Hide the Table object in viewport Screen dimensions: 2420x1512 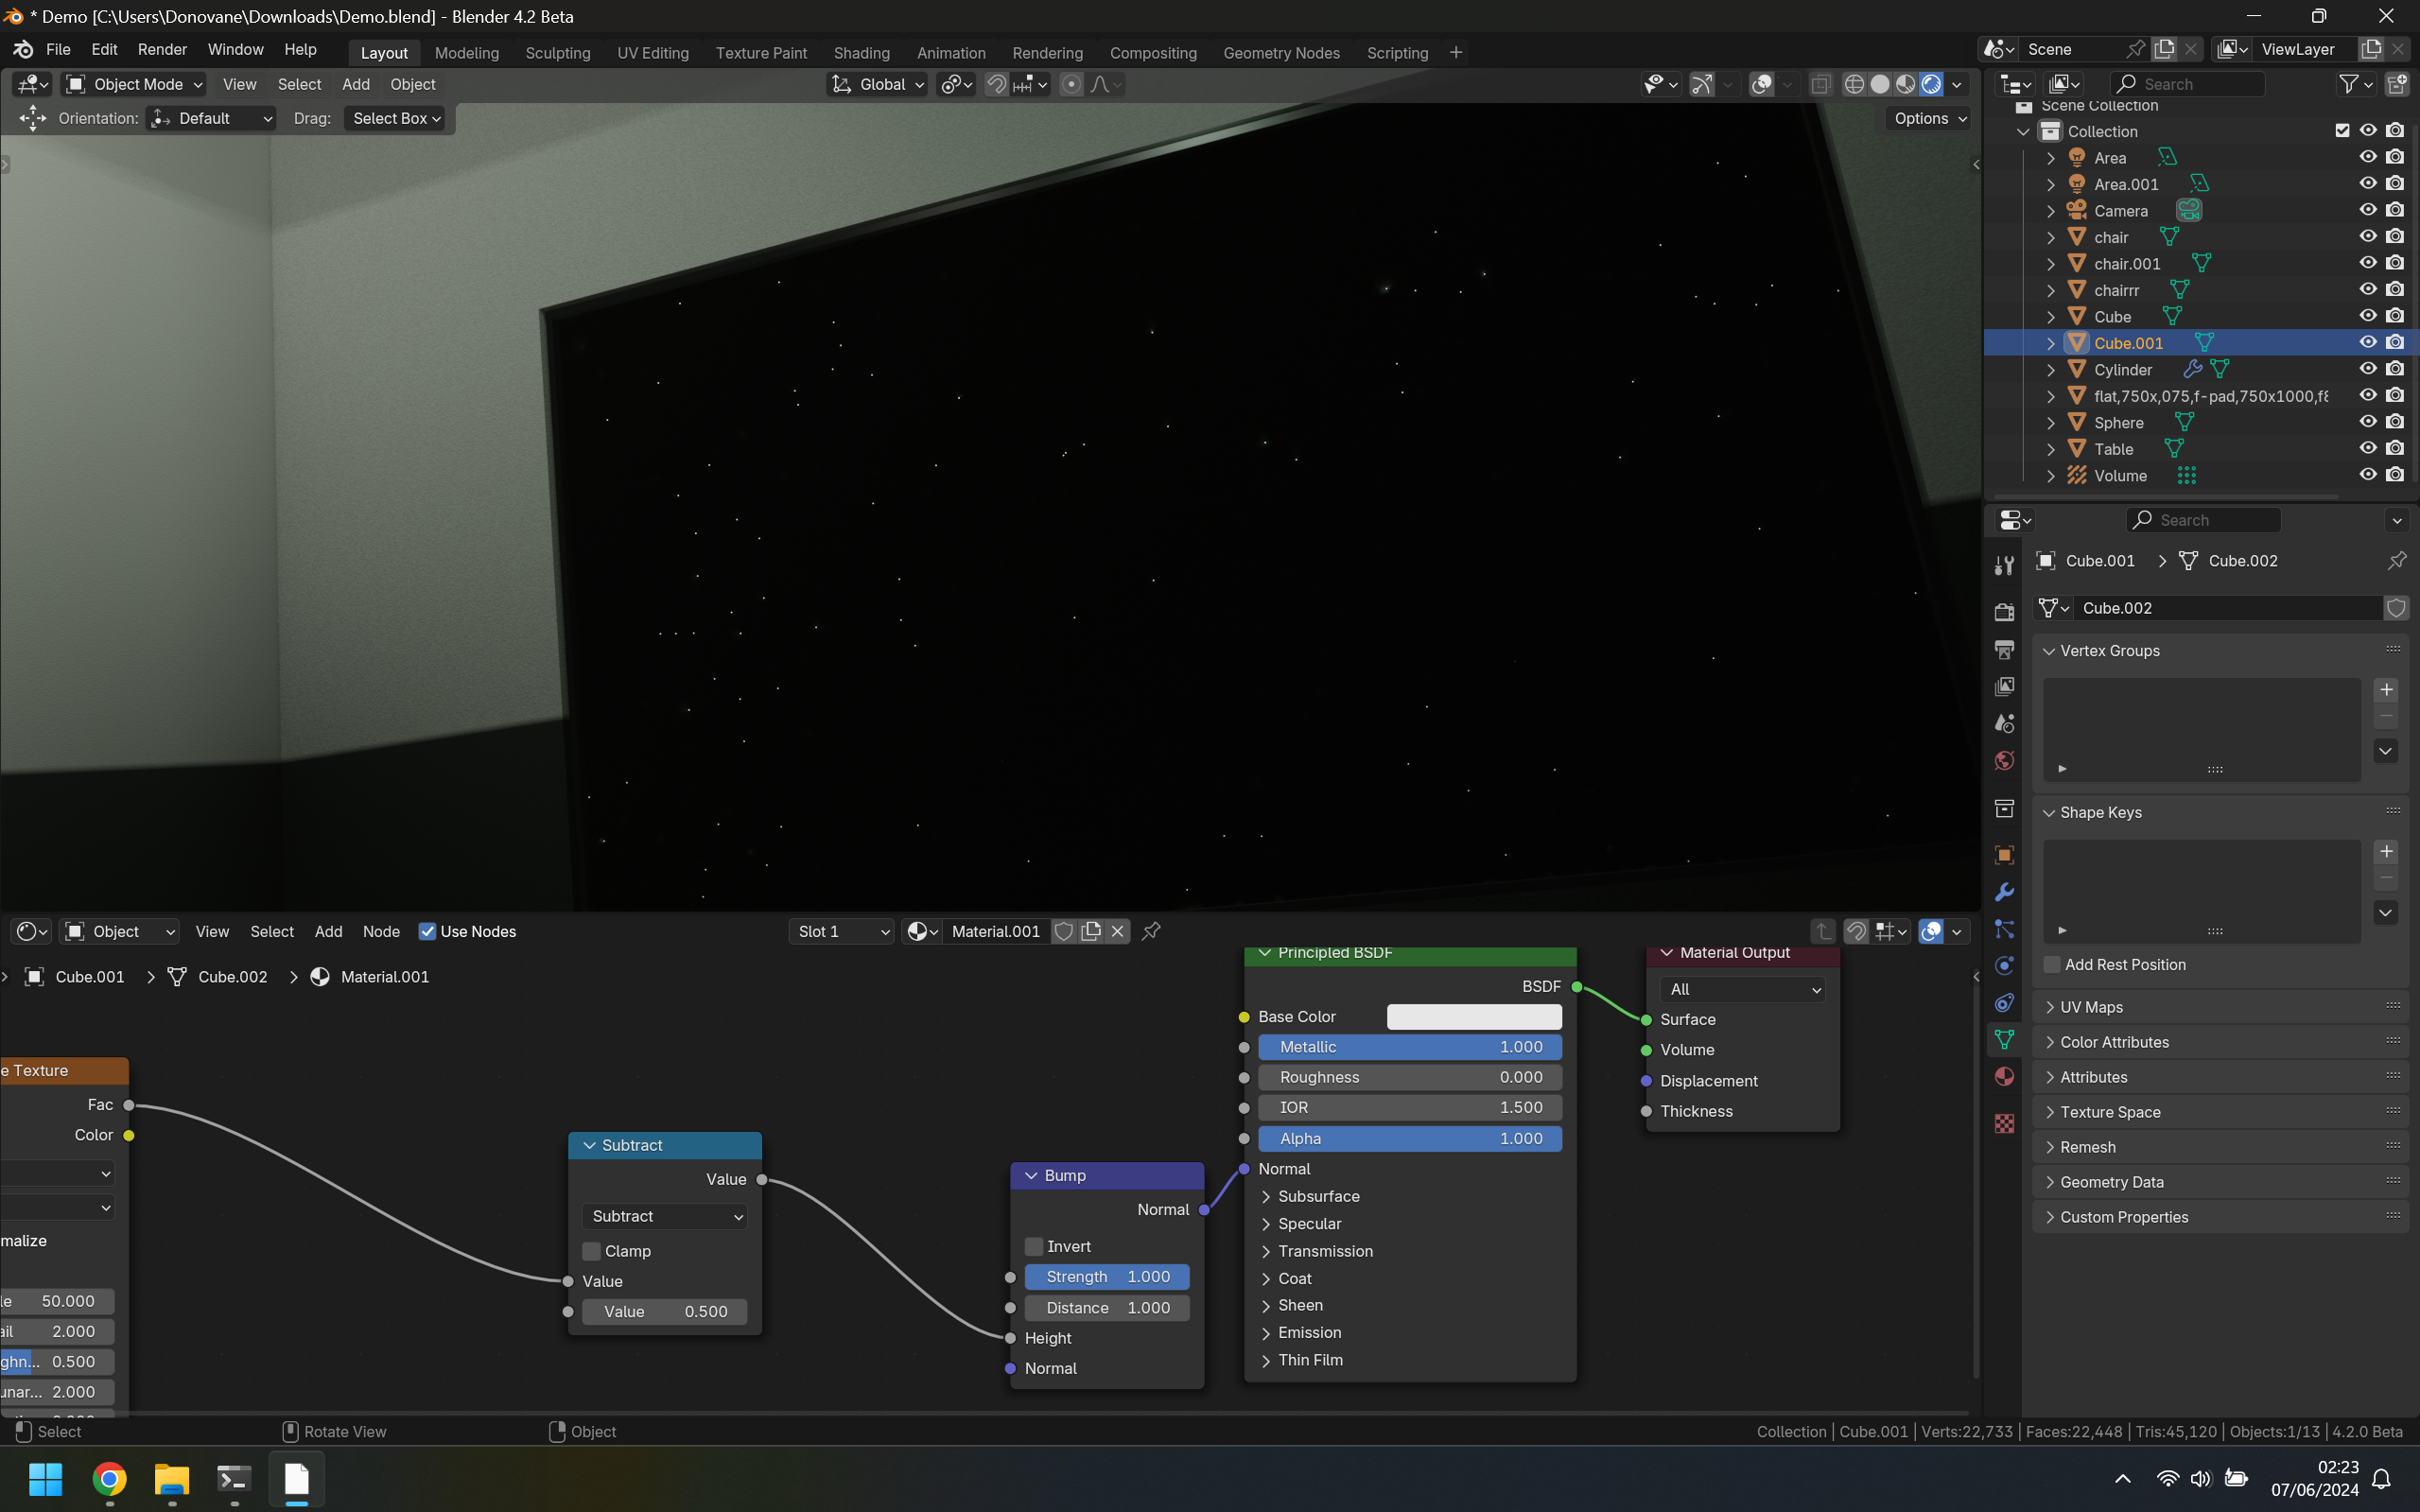pos(2367,449)
